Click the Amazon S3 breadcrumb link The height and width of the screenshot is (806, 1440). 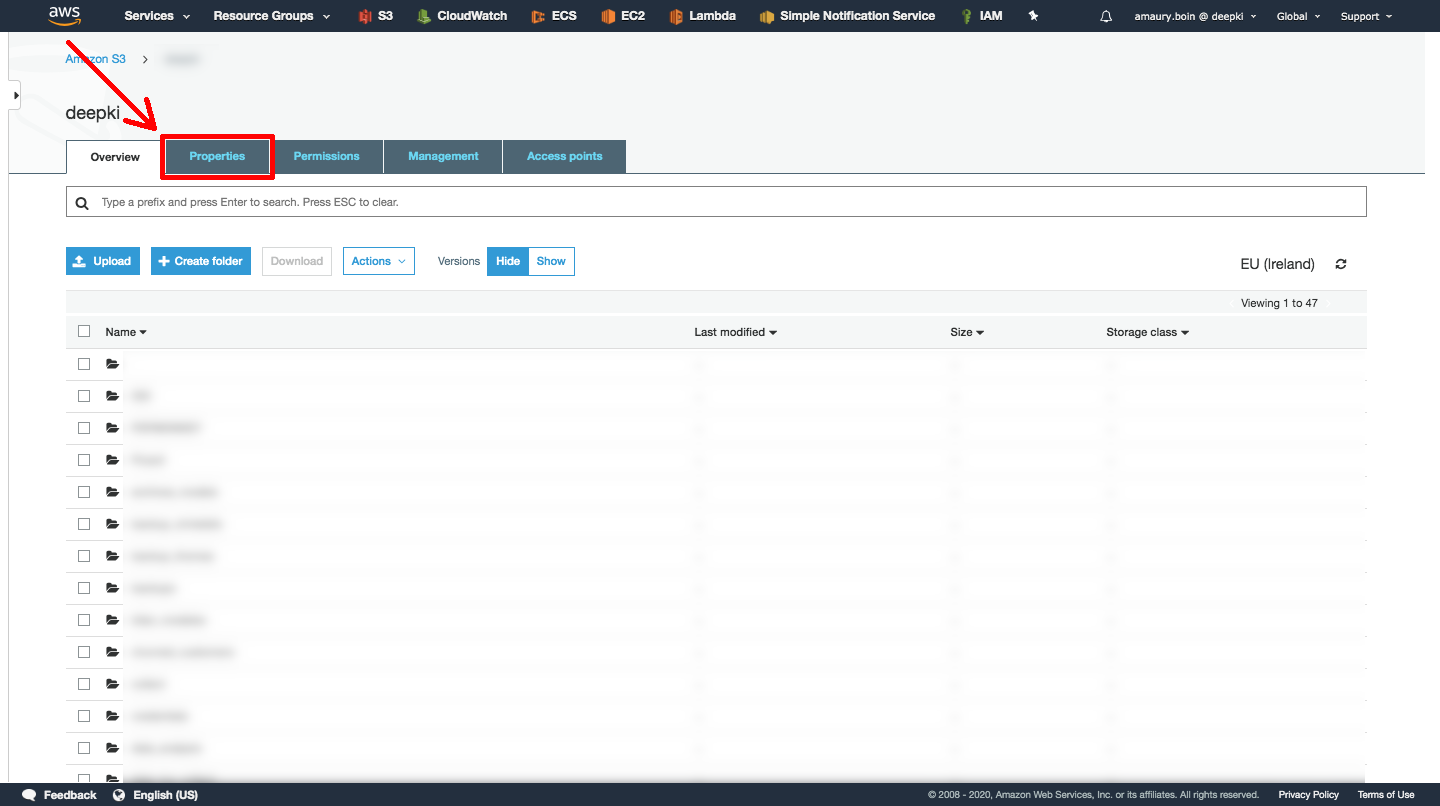pos(96,59)
